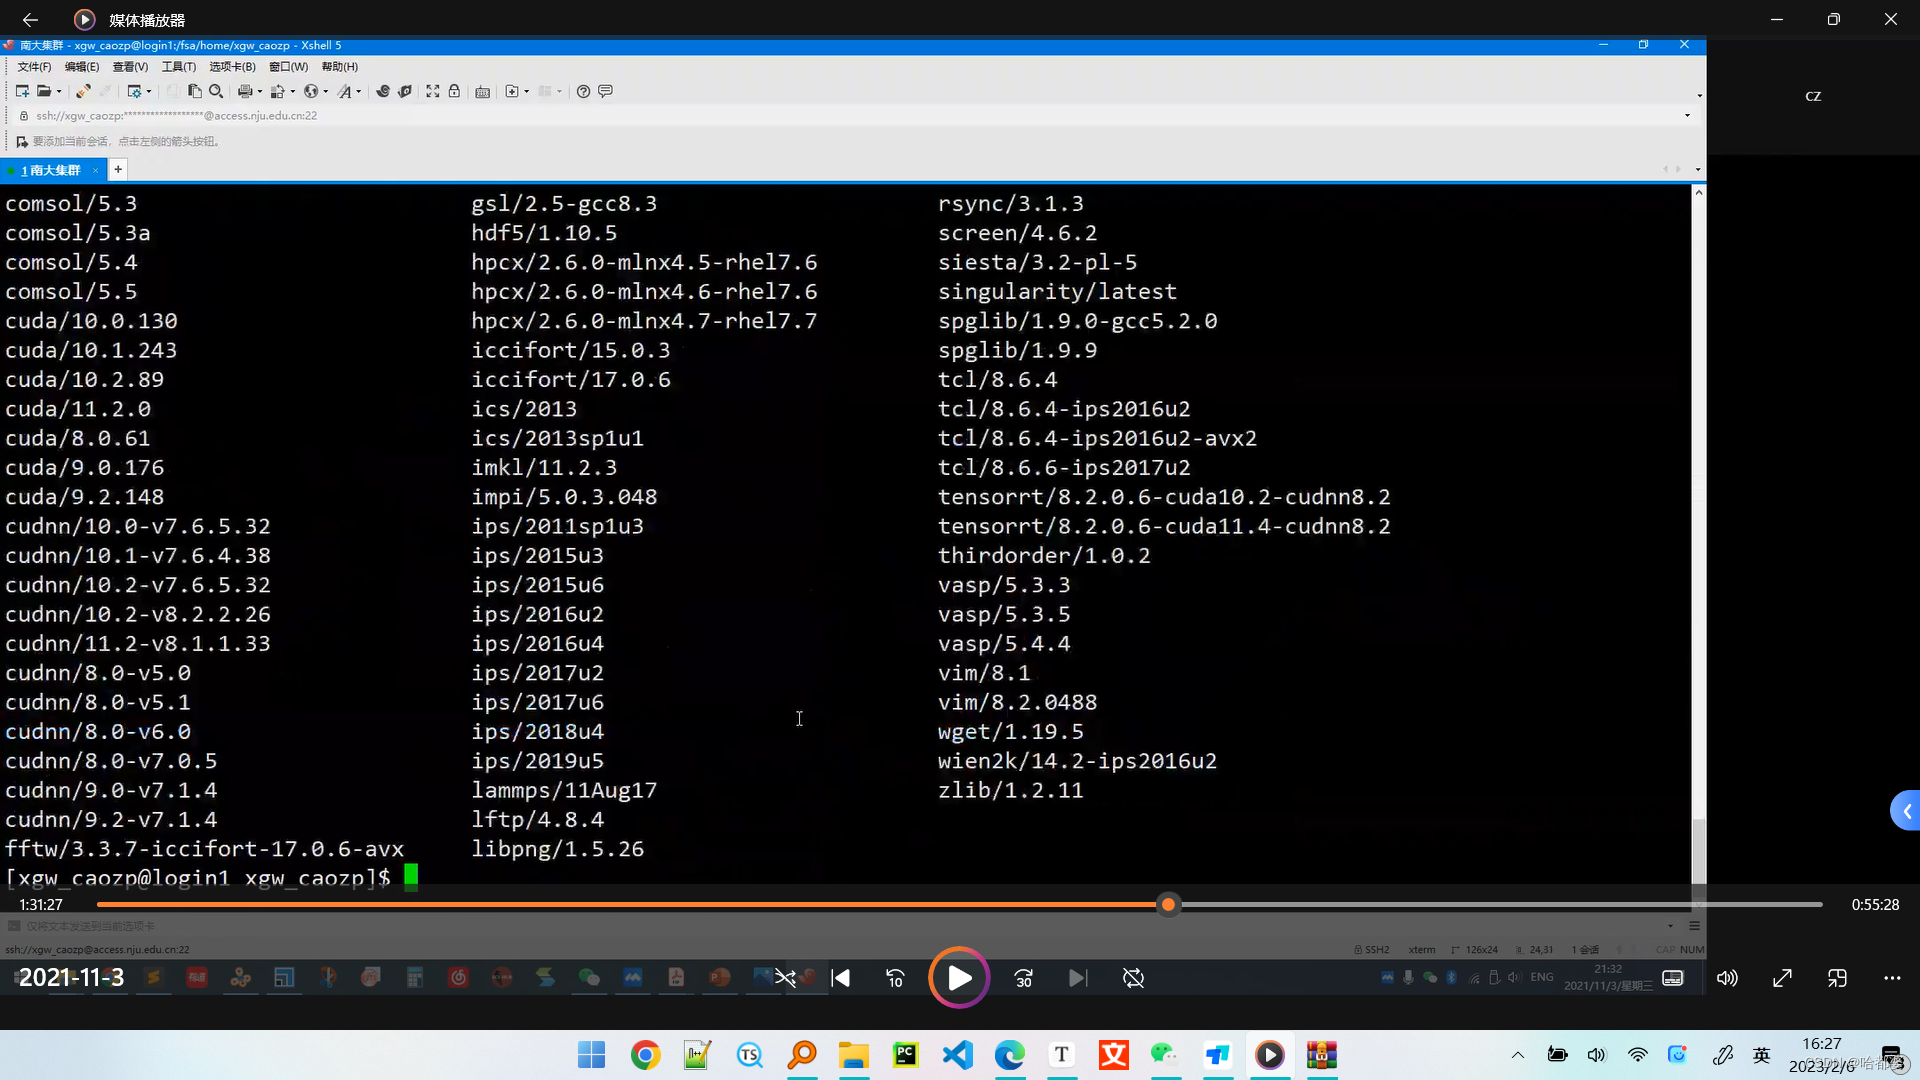Show hidden system tray icons
This screenshot has height=1080, width=1920.
click(1517, 1055)
